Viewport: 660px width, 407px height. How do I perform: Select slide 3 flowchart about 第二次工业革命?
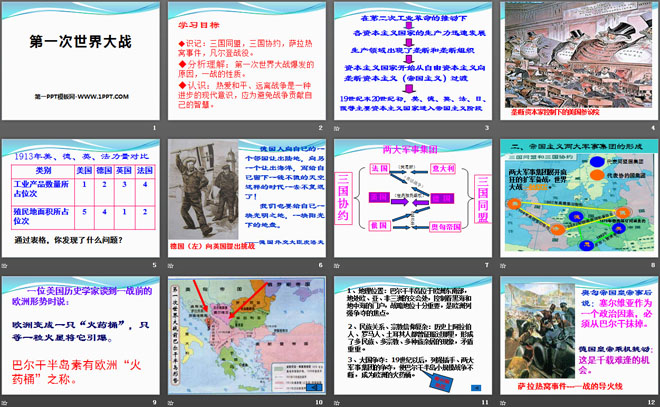pyautogui.click(x=413, y=61)
